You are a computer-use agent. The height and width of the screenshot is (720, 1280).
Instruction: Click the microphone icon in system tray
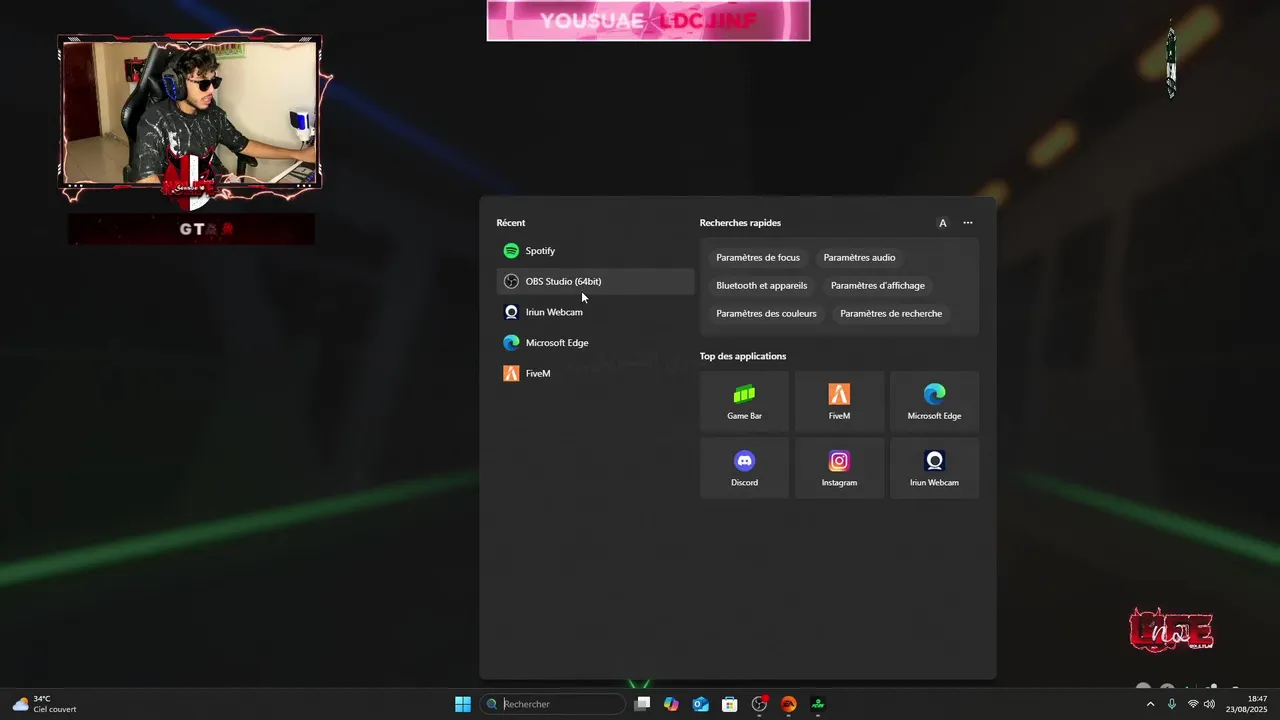[x=1172, y=704]
